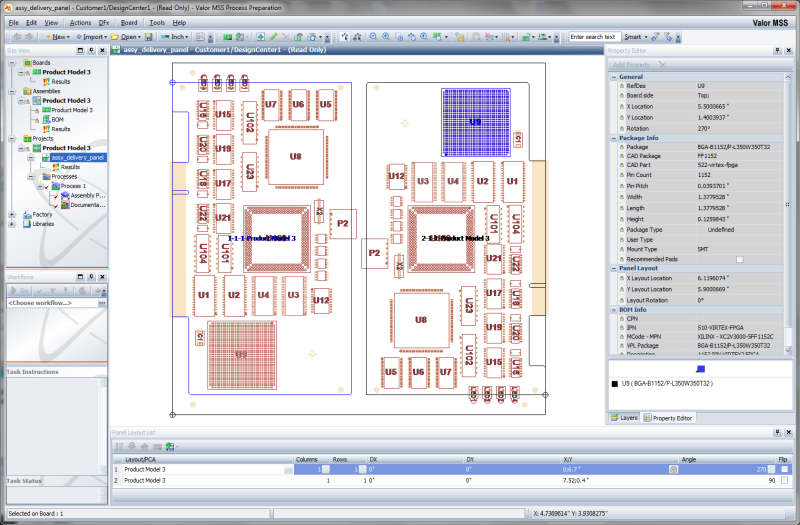The height and width of the screenshot is (525, 800).
Task: Expand the Factory tree node
Action: [12, 214]
